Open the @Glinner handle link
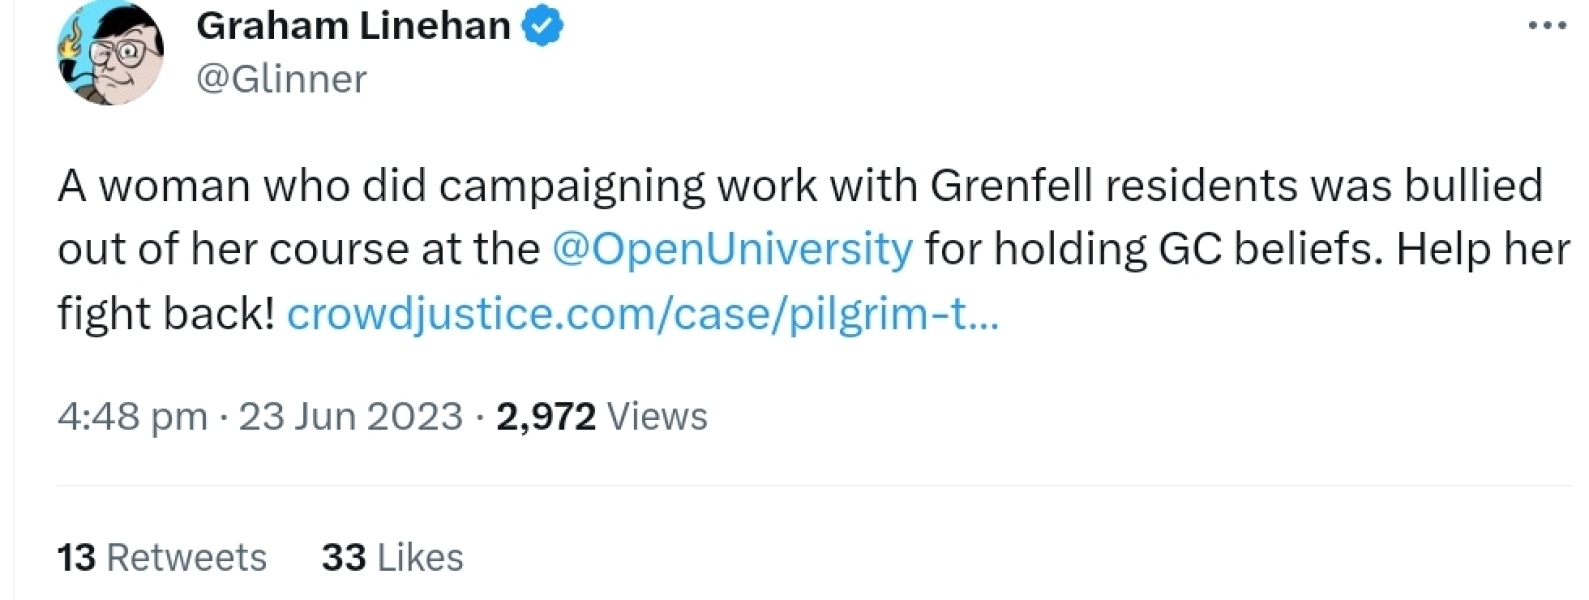Viewport: 1589px width, 600px height. tap(281, 79)
